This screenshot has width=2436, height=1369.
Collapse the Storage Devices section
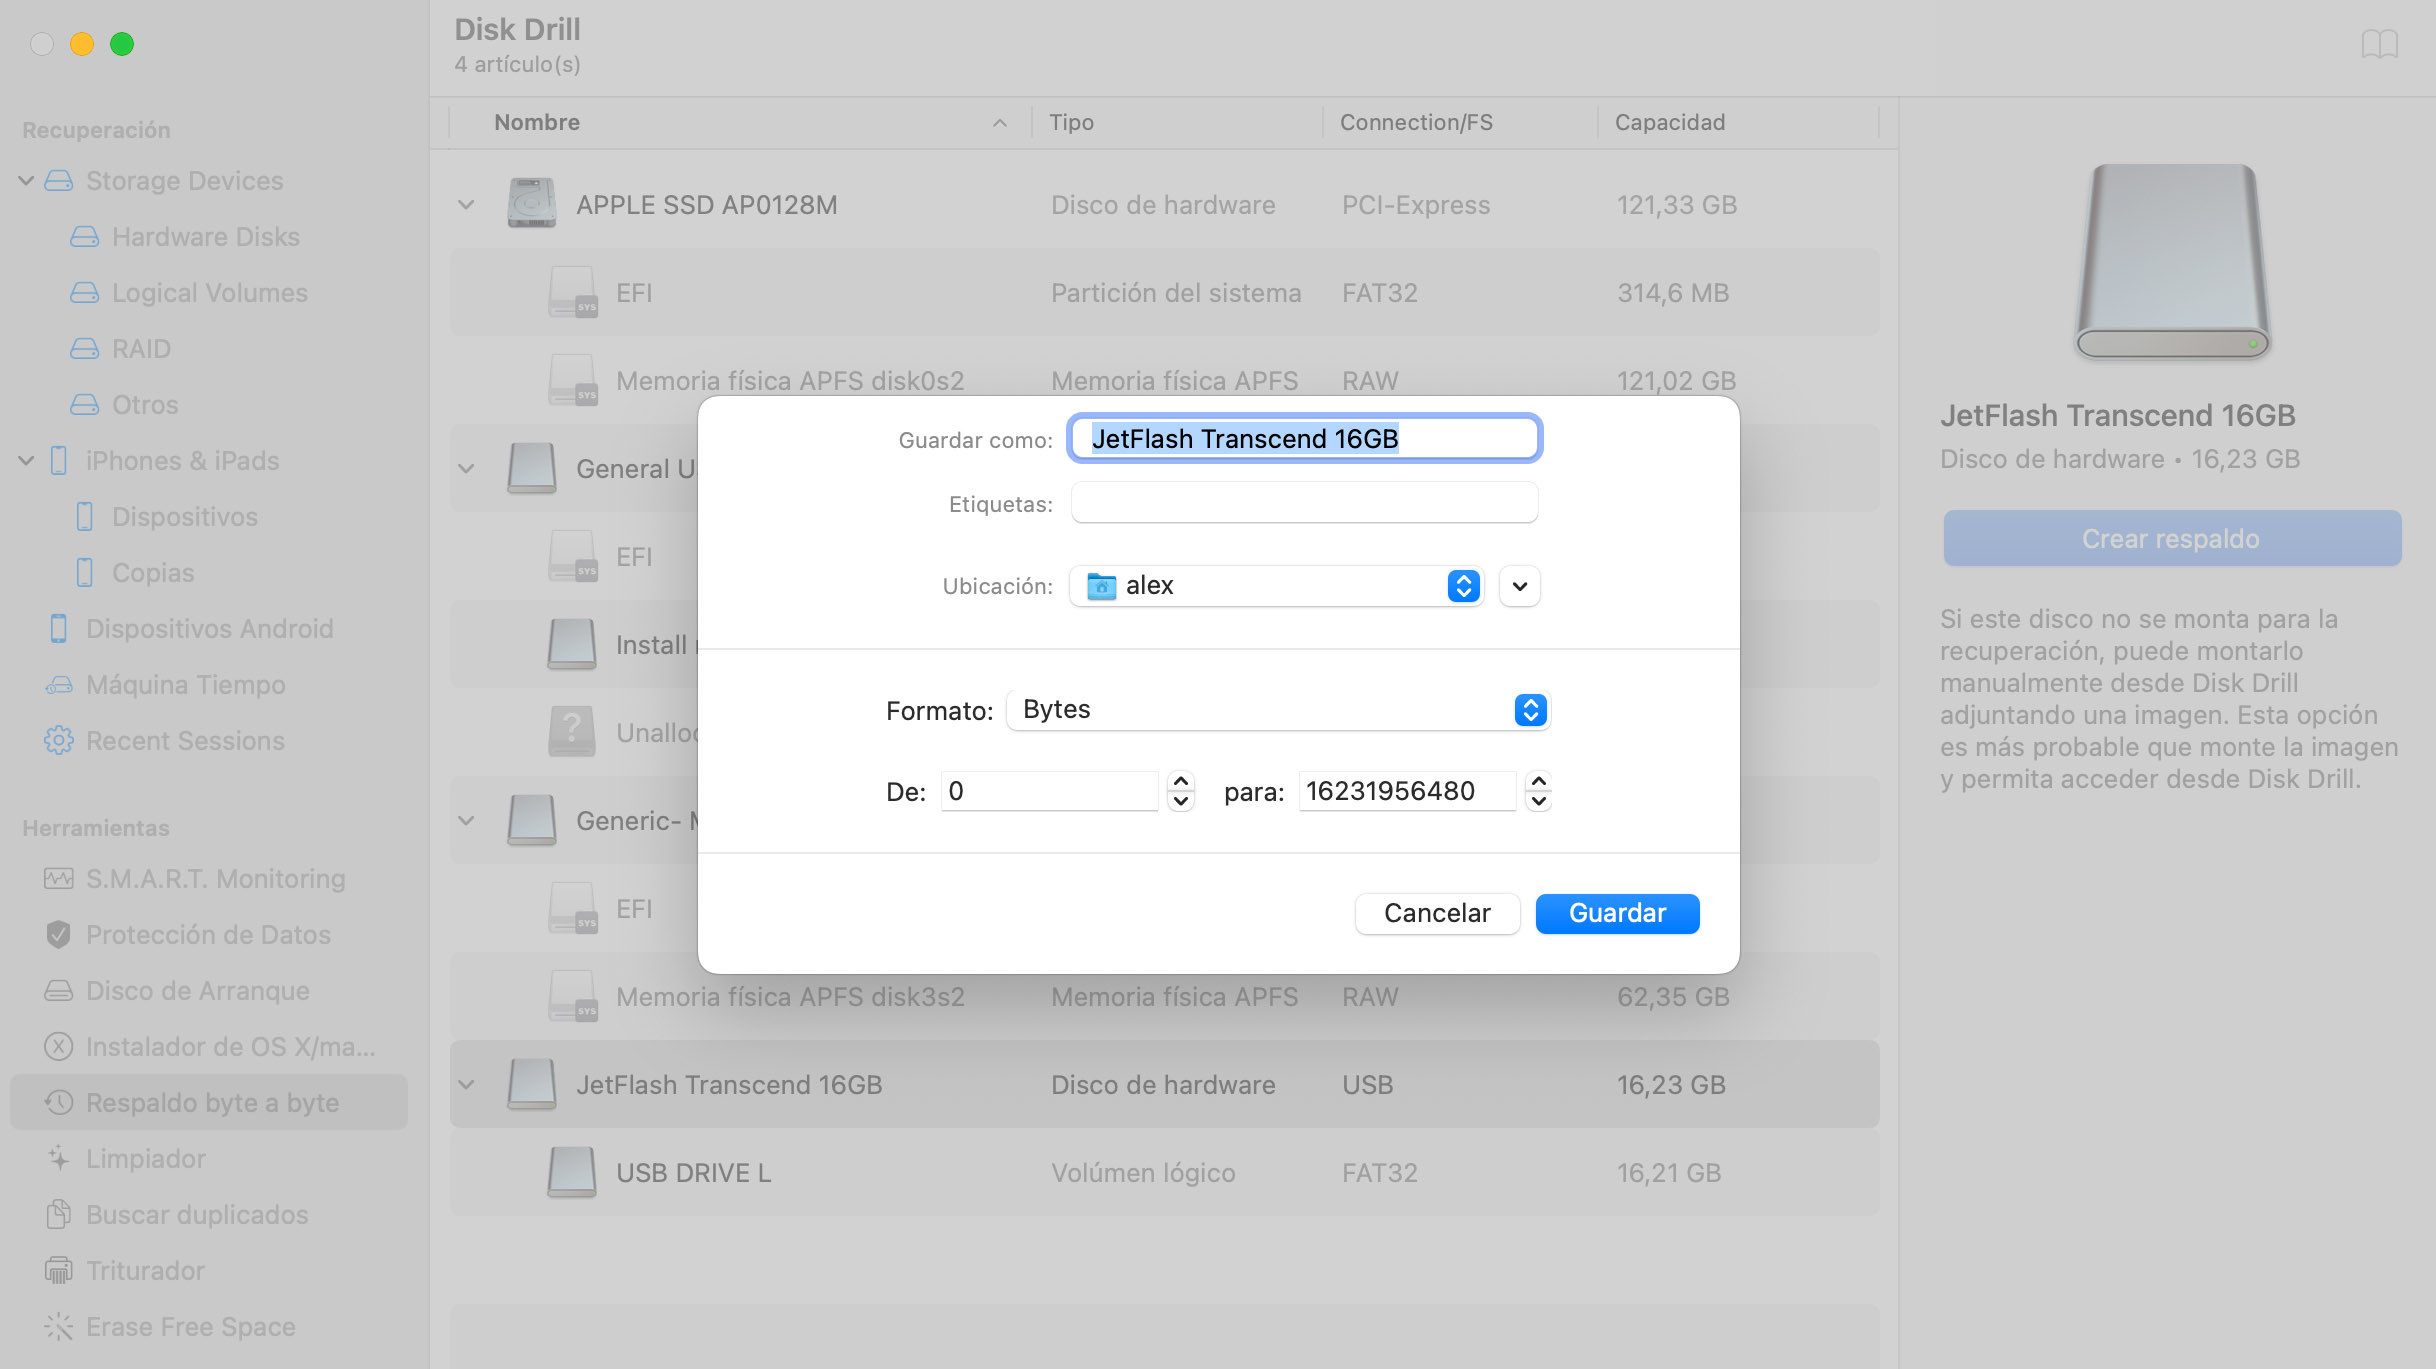pos(27,181)
